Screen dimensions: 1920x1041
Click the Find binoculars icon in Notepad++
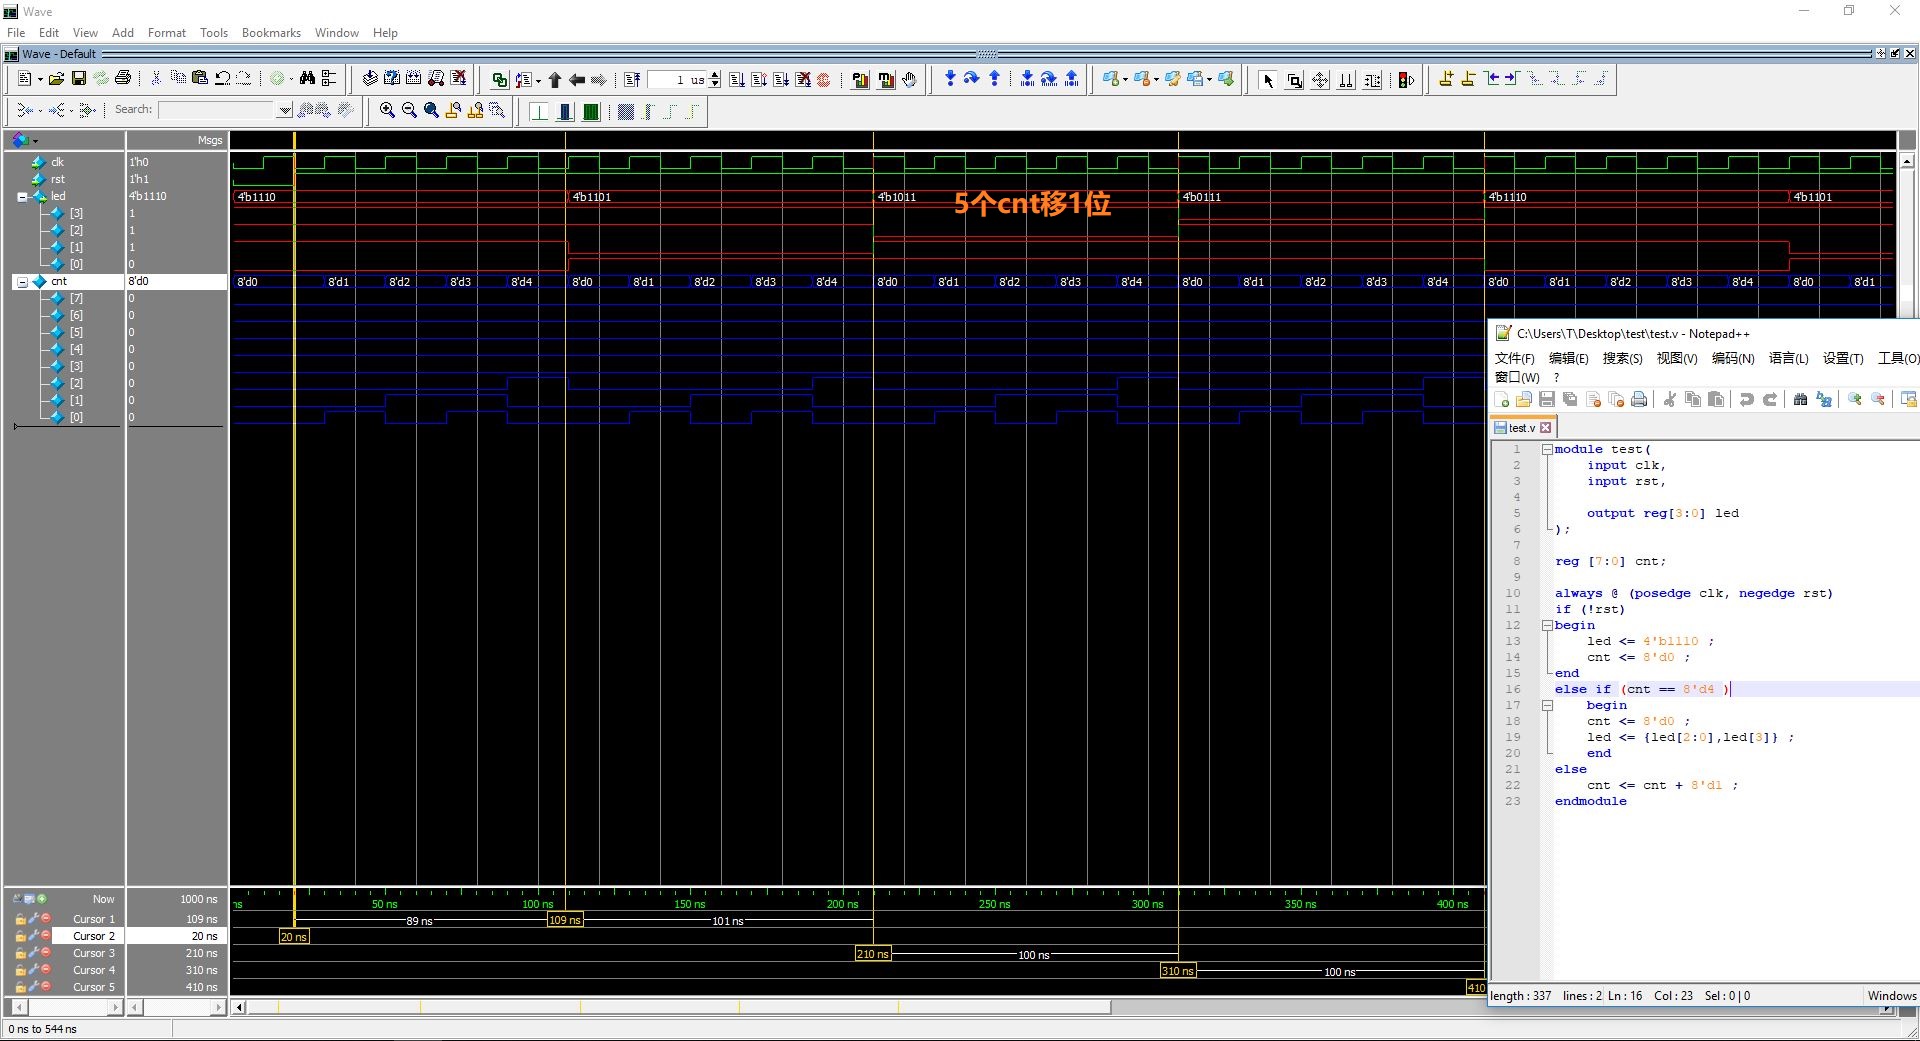(x=1800, y=399)
